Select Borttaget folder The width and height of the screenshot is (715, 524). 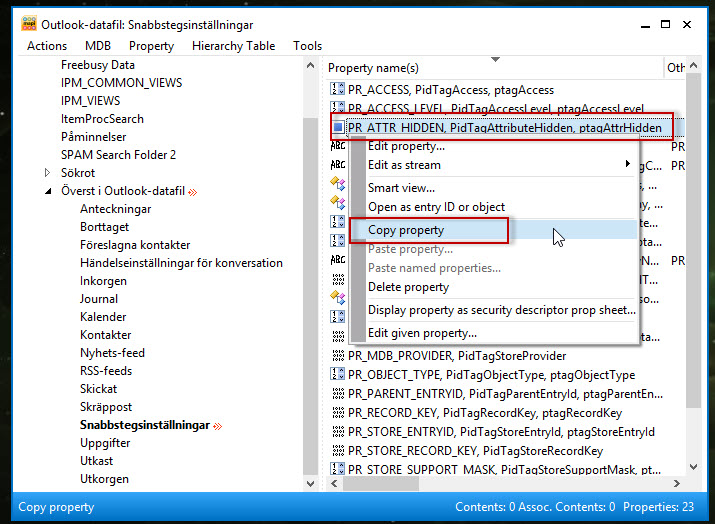pyautogui.click(x=104, y=227)
